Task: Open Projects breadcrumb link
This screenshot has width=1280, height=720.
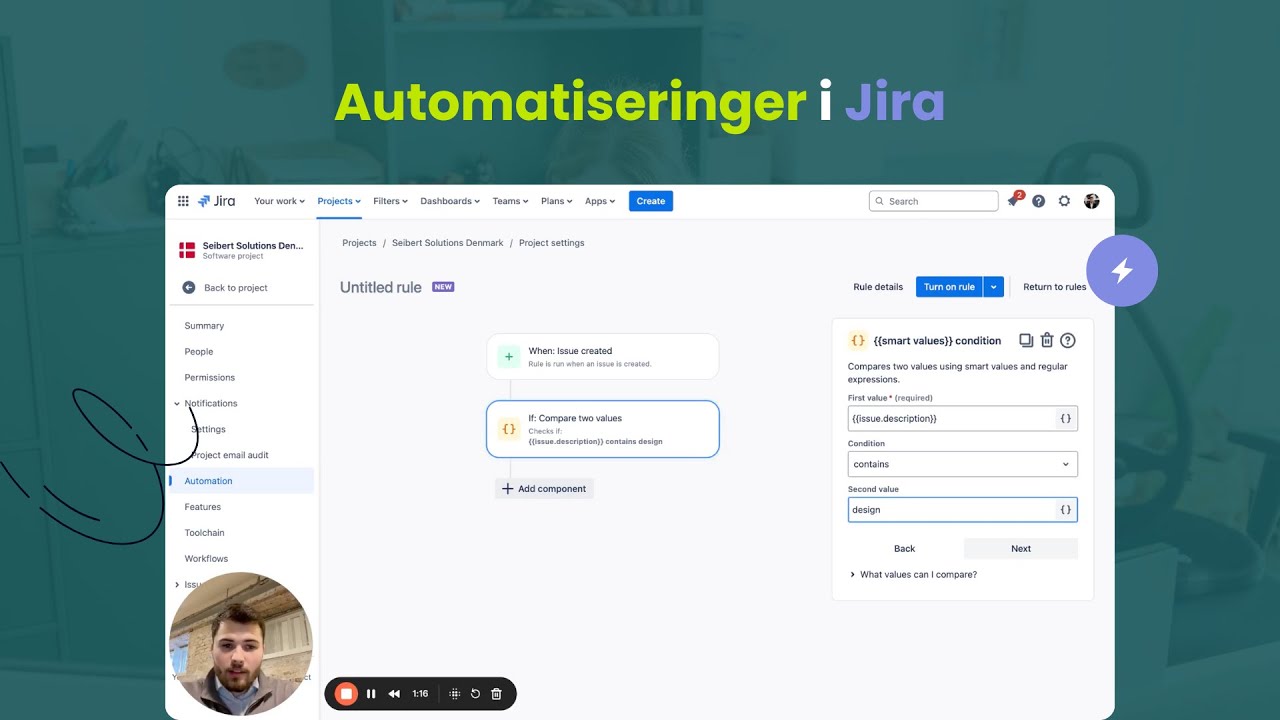Action: [x=359, y=243]
